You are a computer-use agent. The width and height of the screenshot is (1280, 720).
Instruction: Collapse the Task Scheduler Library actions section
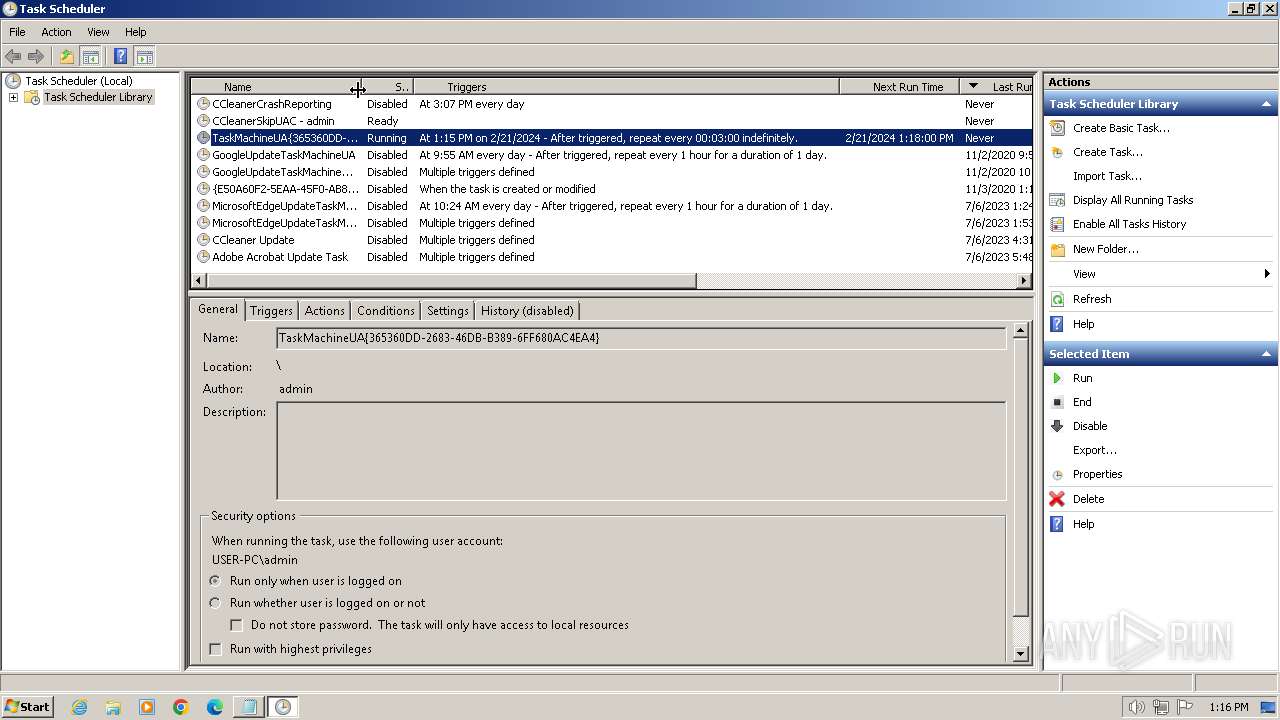[x=1266, y=104]
